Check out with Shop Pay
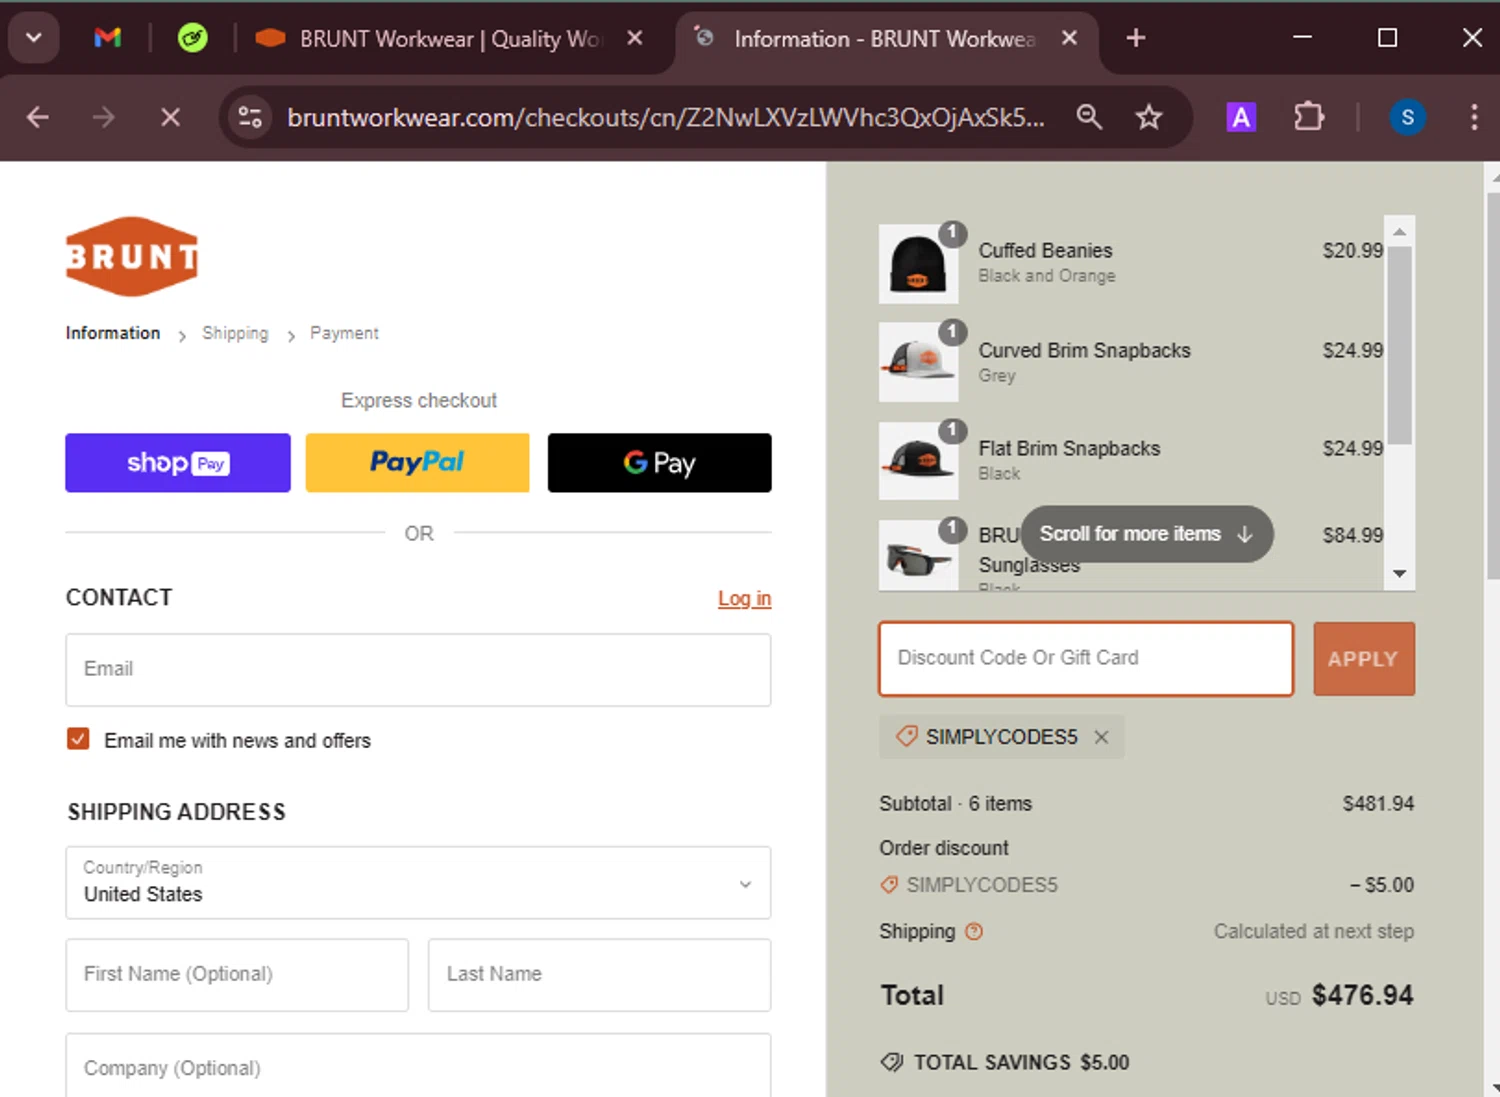 (178, 463)
